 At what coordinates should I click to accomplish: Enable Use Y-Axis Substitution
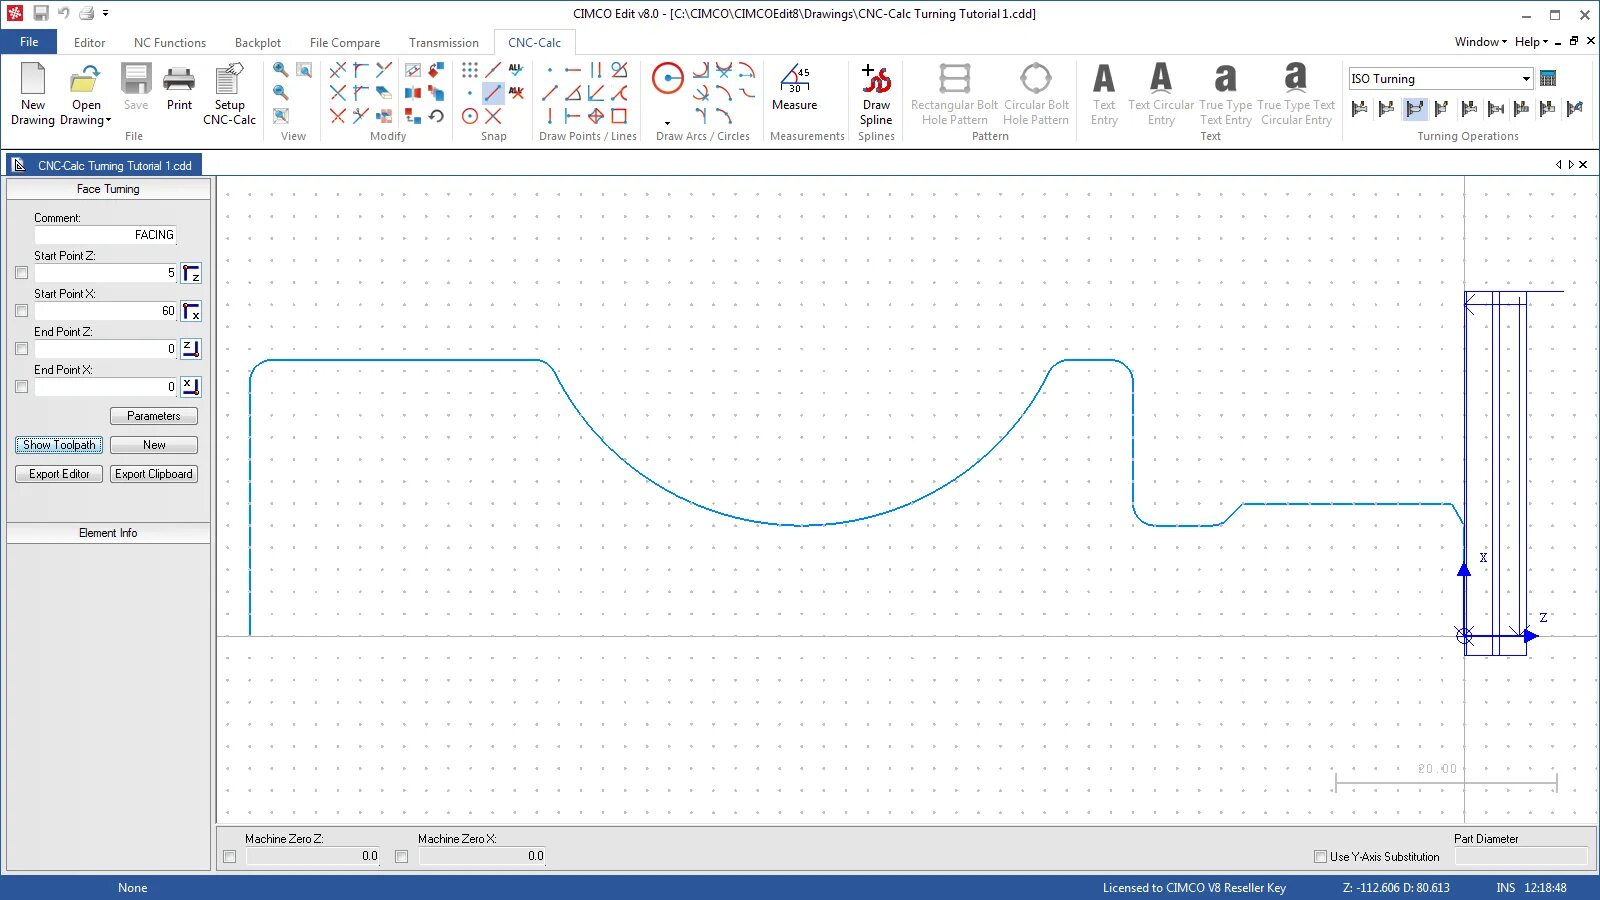point(1320,857)
